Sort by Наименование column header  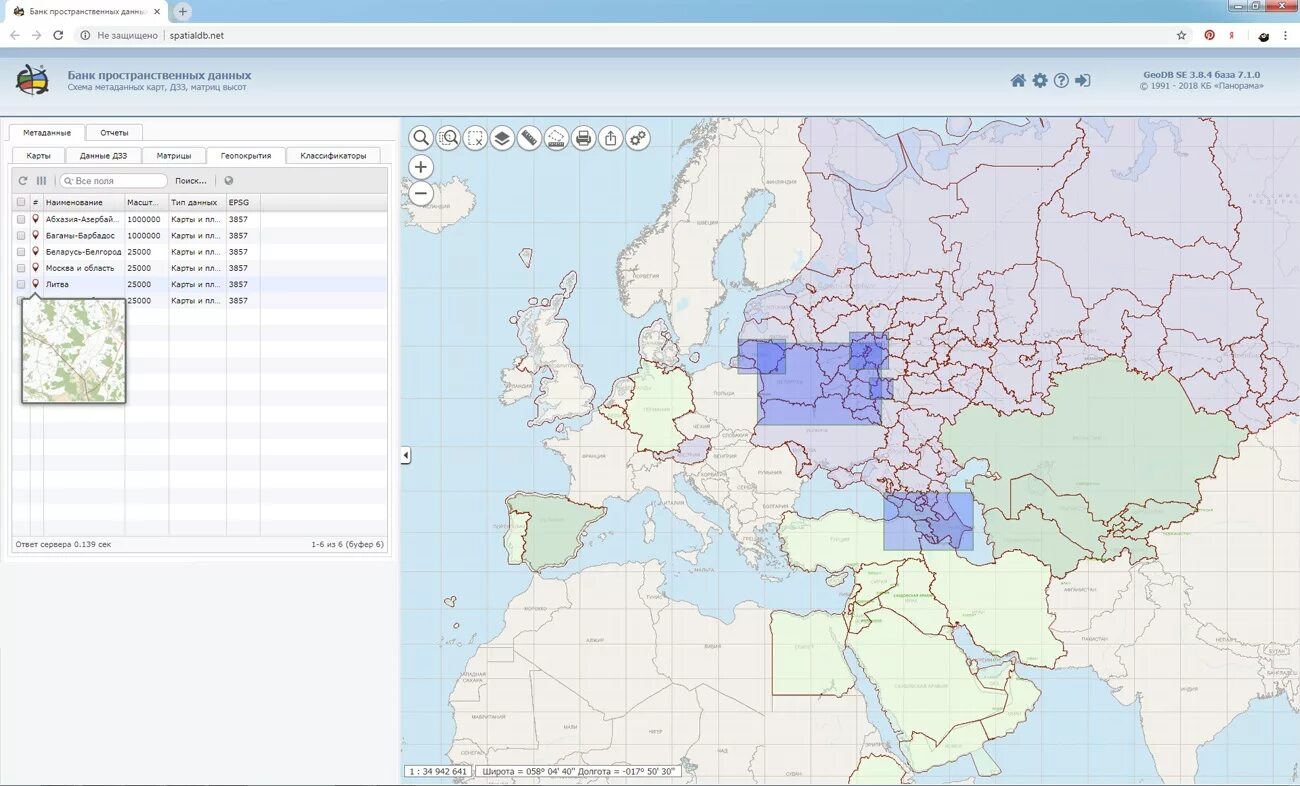84,203
